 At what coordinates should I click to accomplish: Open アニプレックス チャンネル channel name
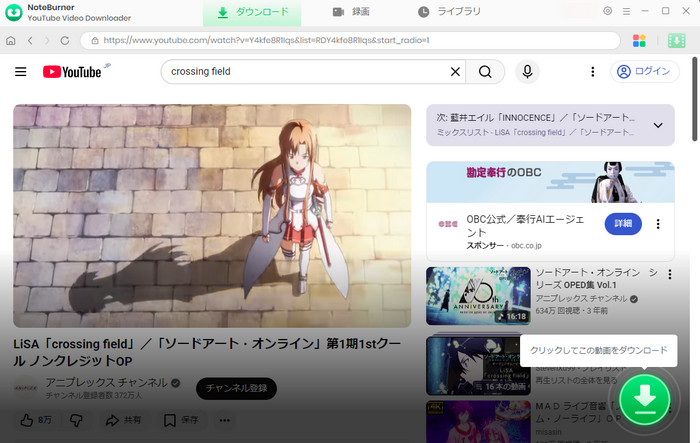[106, 383]
